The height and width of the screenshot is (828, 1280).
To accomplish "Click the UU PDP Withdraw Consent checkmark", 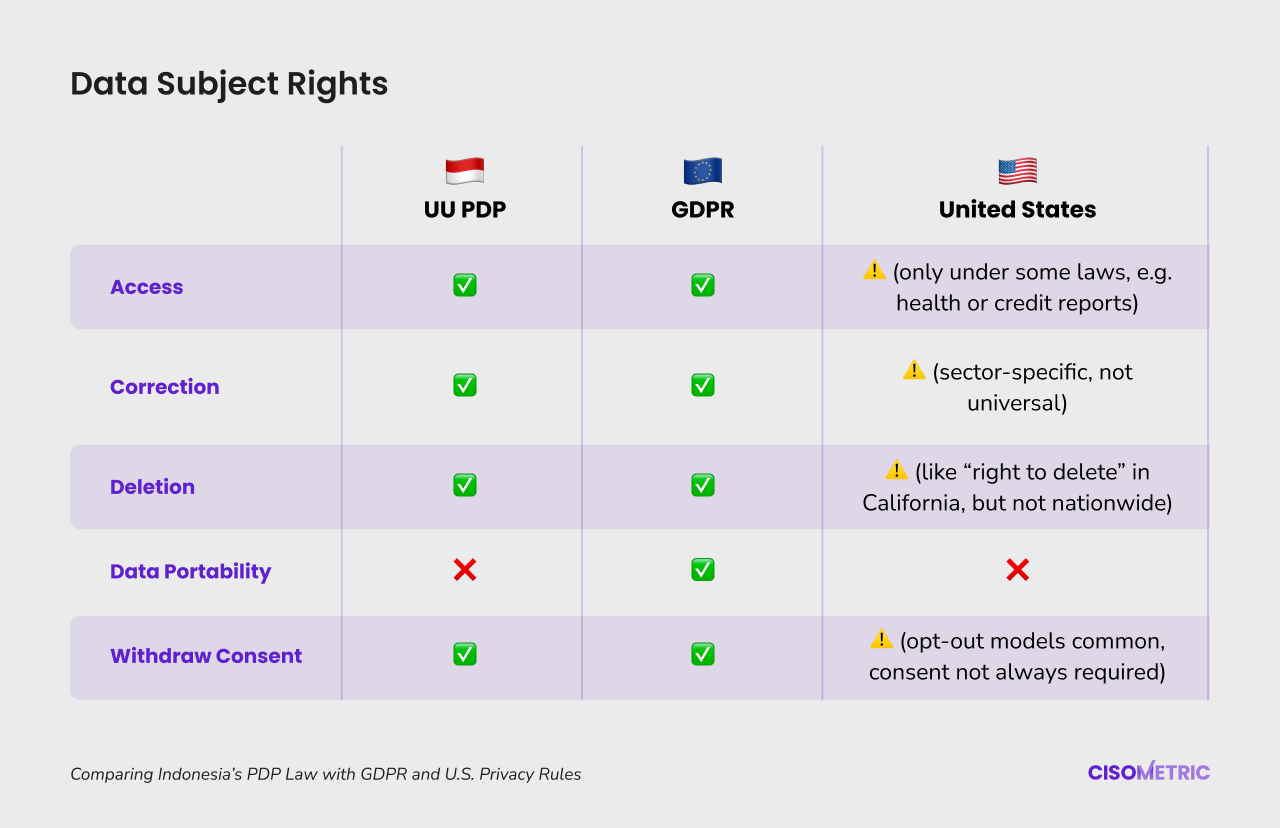I will click(464, 654).
